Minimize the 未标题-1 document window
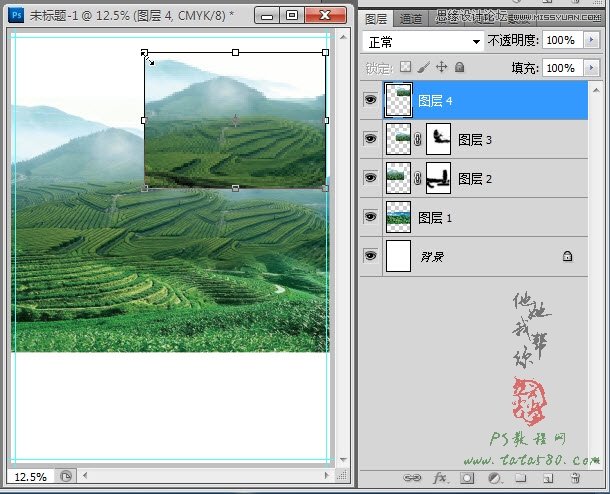The image size is (610, 494). coord(267,16)
